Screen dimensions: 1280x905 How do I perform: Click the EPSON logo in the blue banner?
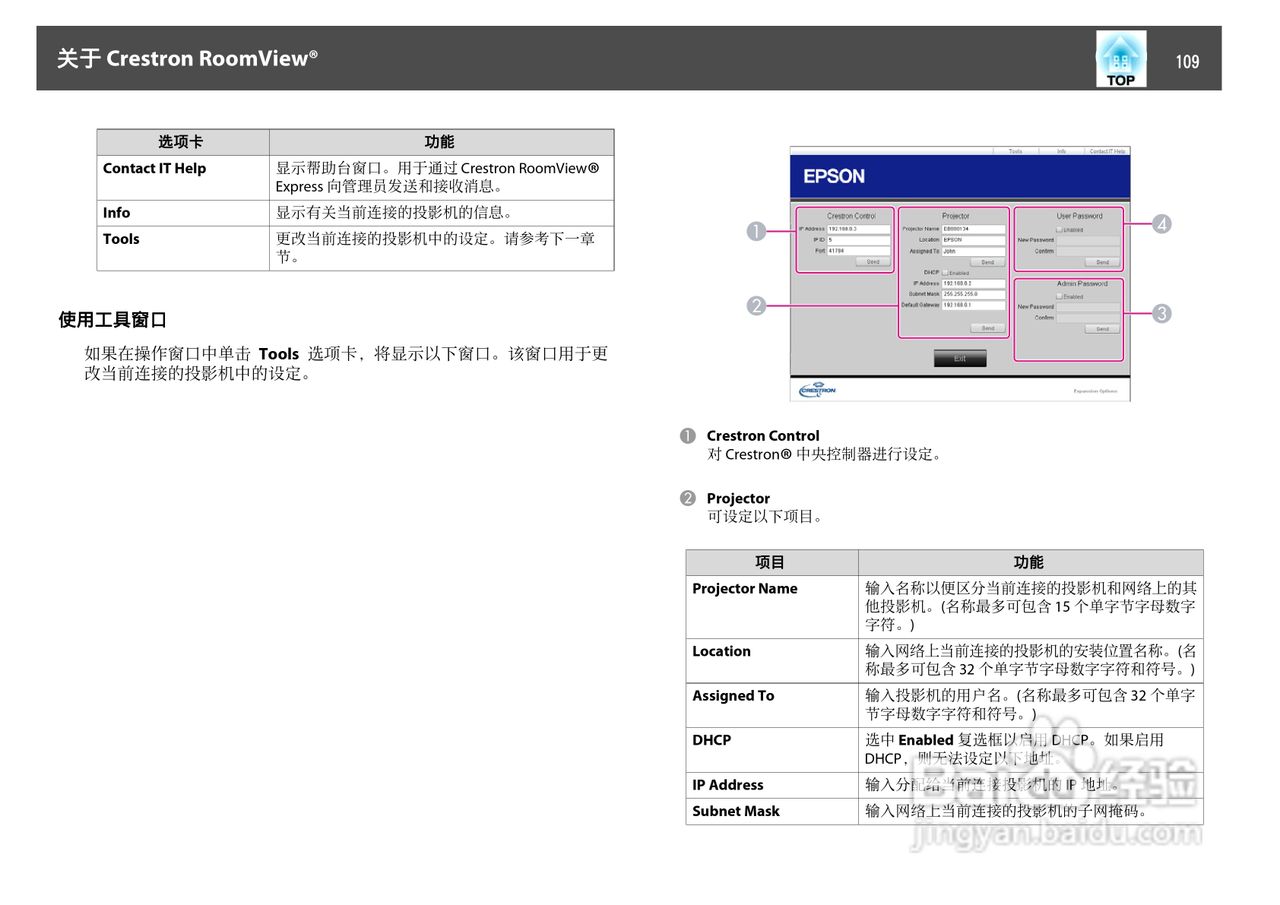(834, 176)
